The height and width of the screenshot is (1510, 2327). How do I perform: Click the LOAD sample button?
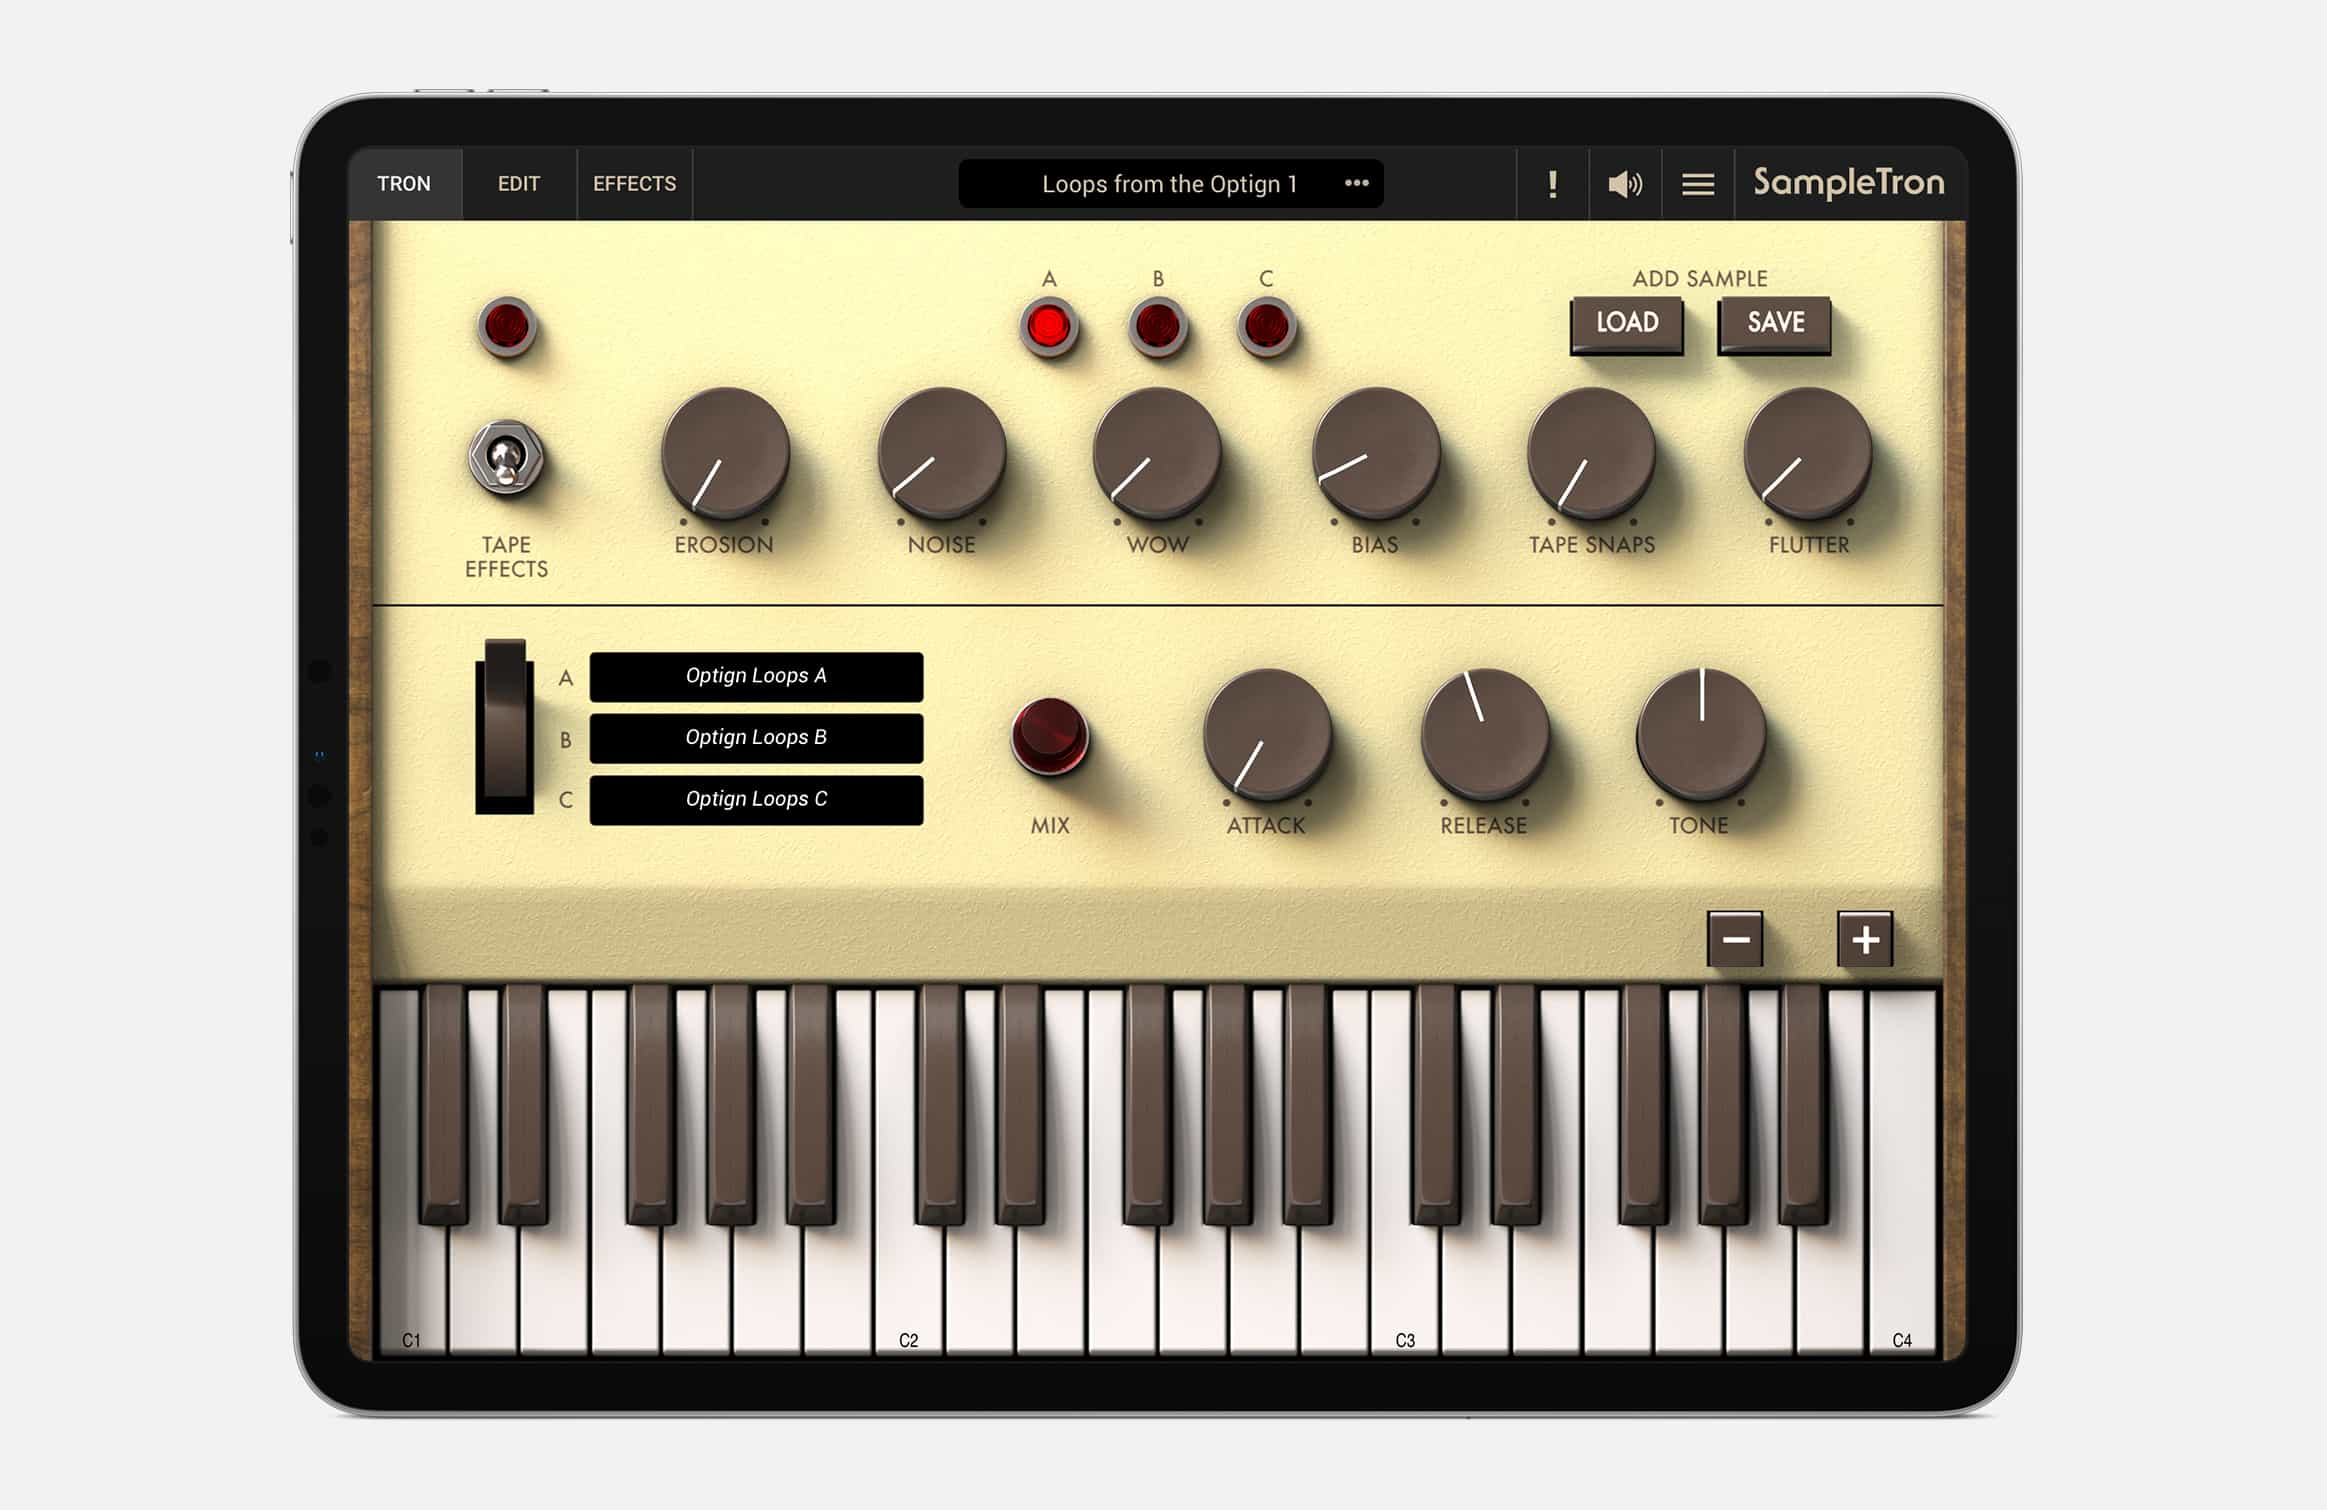pyautogui.click(x=1627, y=324)
